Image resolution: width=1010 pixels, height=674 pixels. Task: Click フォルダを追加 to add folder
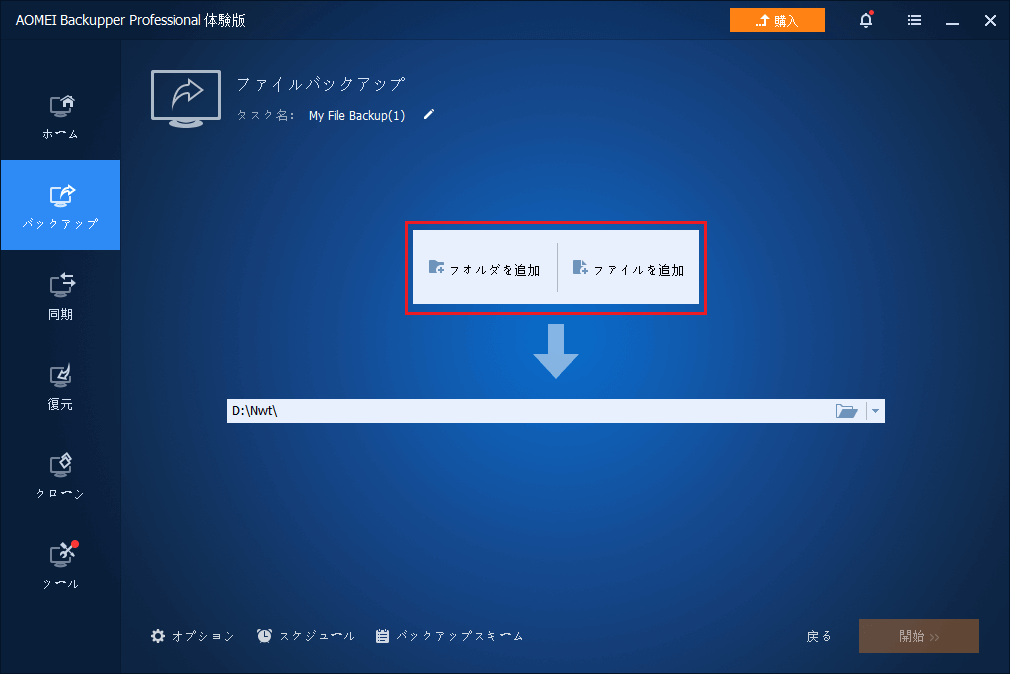pyautogui.click(x=484, y=267)
